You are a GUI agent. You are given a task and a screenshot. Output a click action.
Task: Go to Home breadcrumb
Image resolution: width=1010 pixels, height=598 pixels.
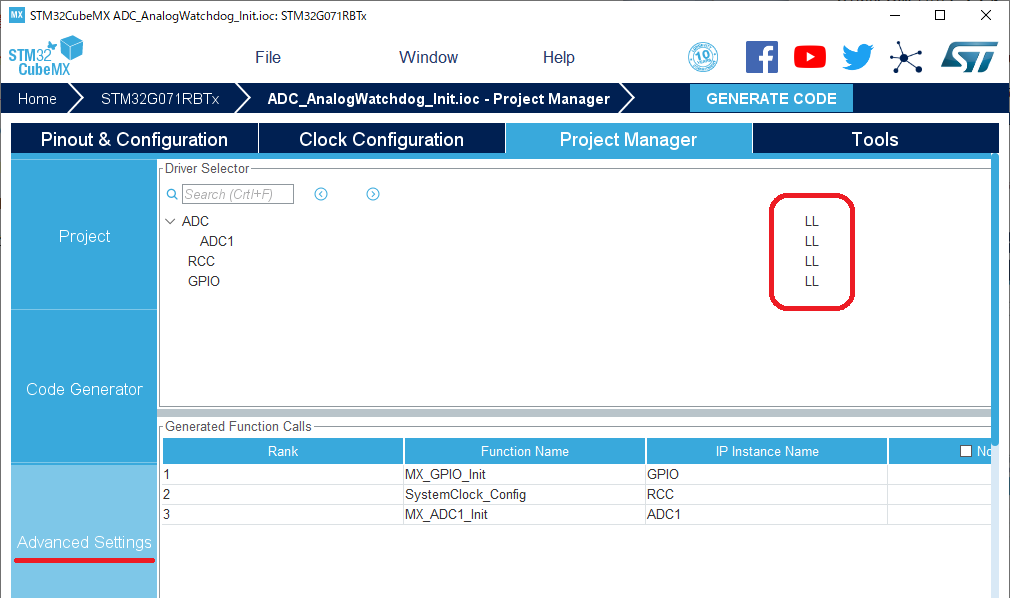[x=37, y=99]
